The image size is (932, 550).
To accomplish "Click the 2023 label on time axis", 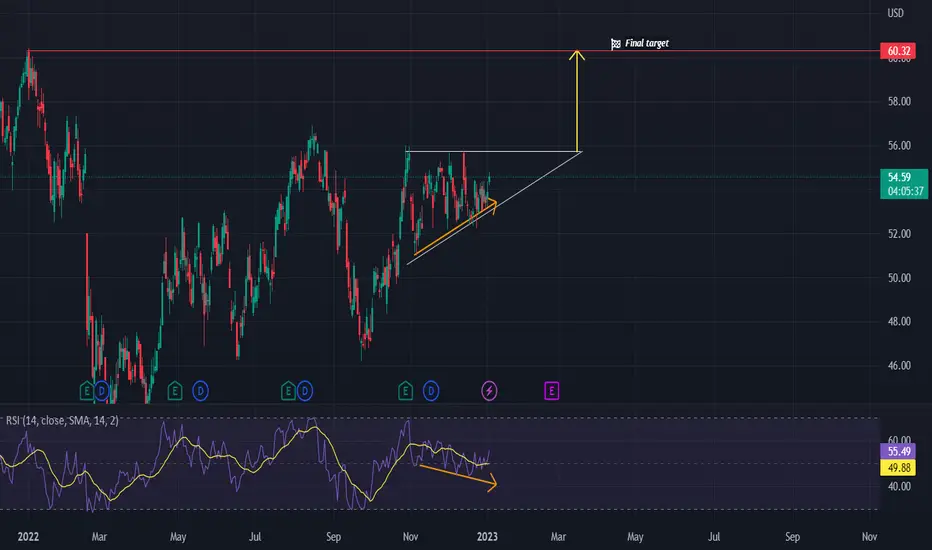I will point(487,536).
